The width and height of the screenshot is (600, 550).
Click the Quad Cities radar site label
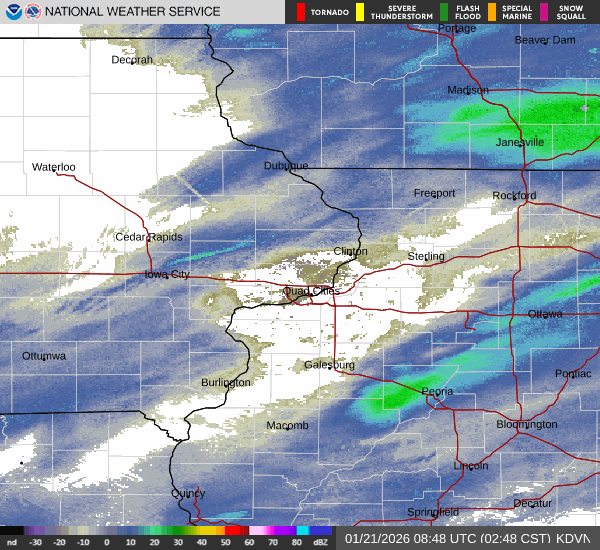click(310, 291)
